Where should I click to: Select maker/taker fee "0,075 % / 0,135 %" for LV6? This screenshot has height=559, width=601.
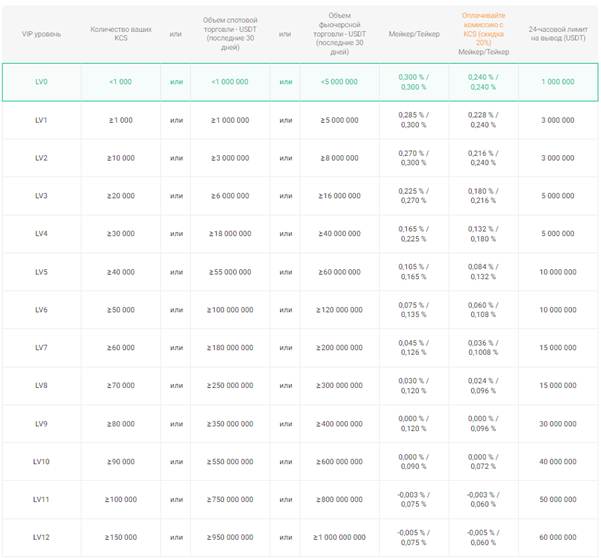click(x=414, y=310)
